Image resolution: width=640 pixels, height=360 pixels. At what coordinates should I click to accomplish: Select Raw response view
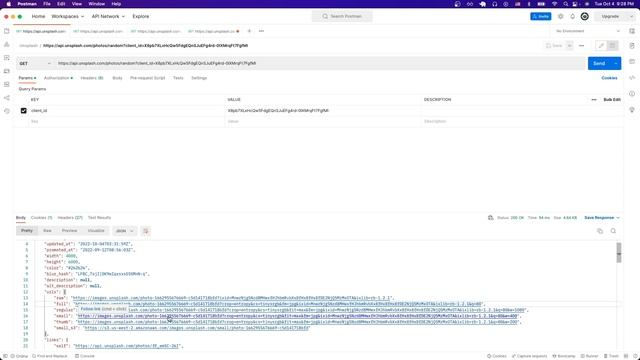pyautogui.click(x=47, y=231)
